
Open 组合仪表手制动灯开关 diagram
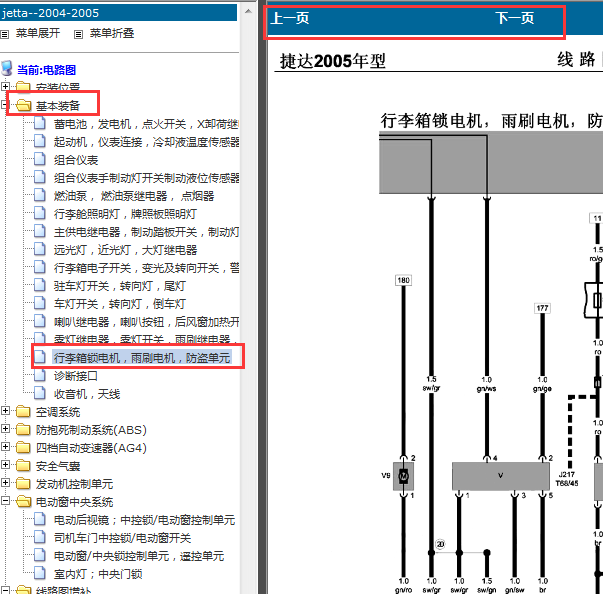[146, 178]
